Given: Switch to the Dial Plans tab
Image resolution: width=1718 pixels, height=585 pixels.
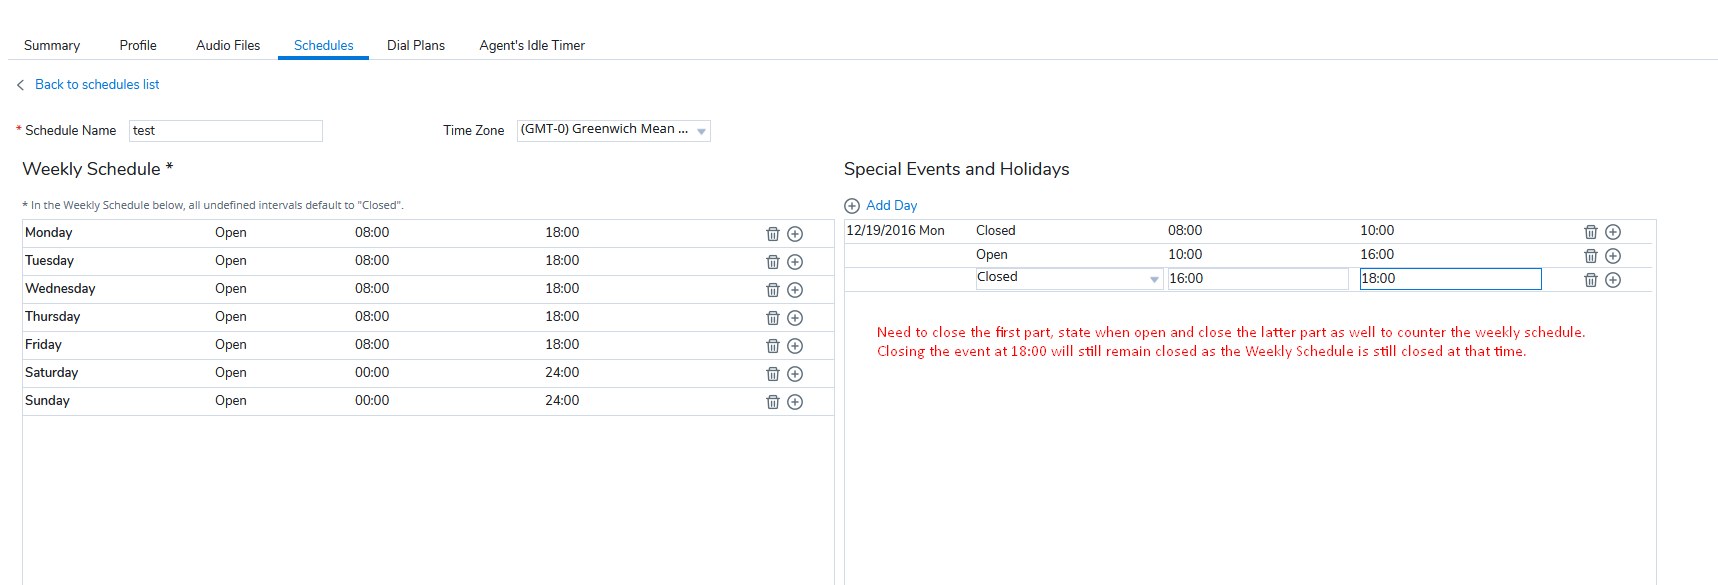Looking at the screenshot, I should click(x=415, y=45).
